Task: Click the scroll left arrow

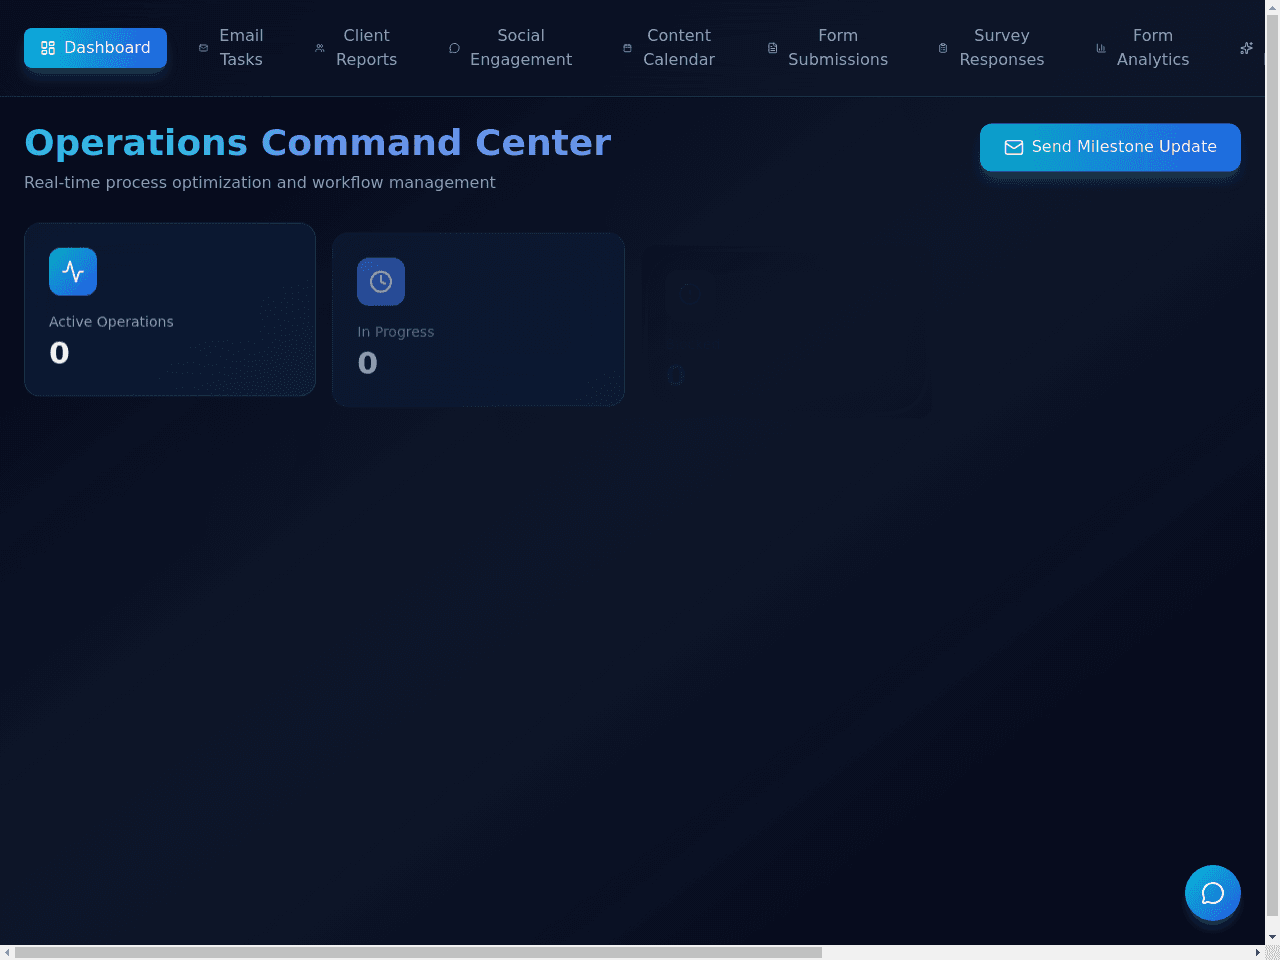Action: pos(7,953)
